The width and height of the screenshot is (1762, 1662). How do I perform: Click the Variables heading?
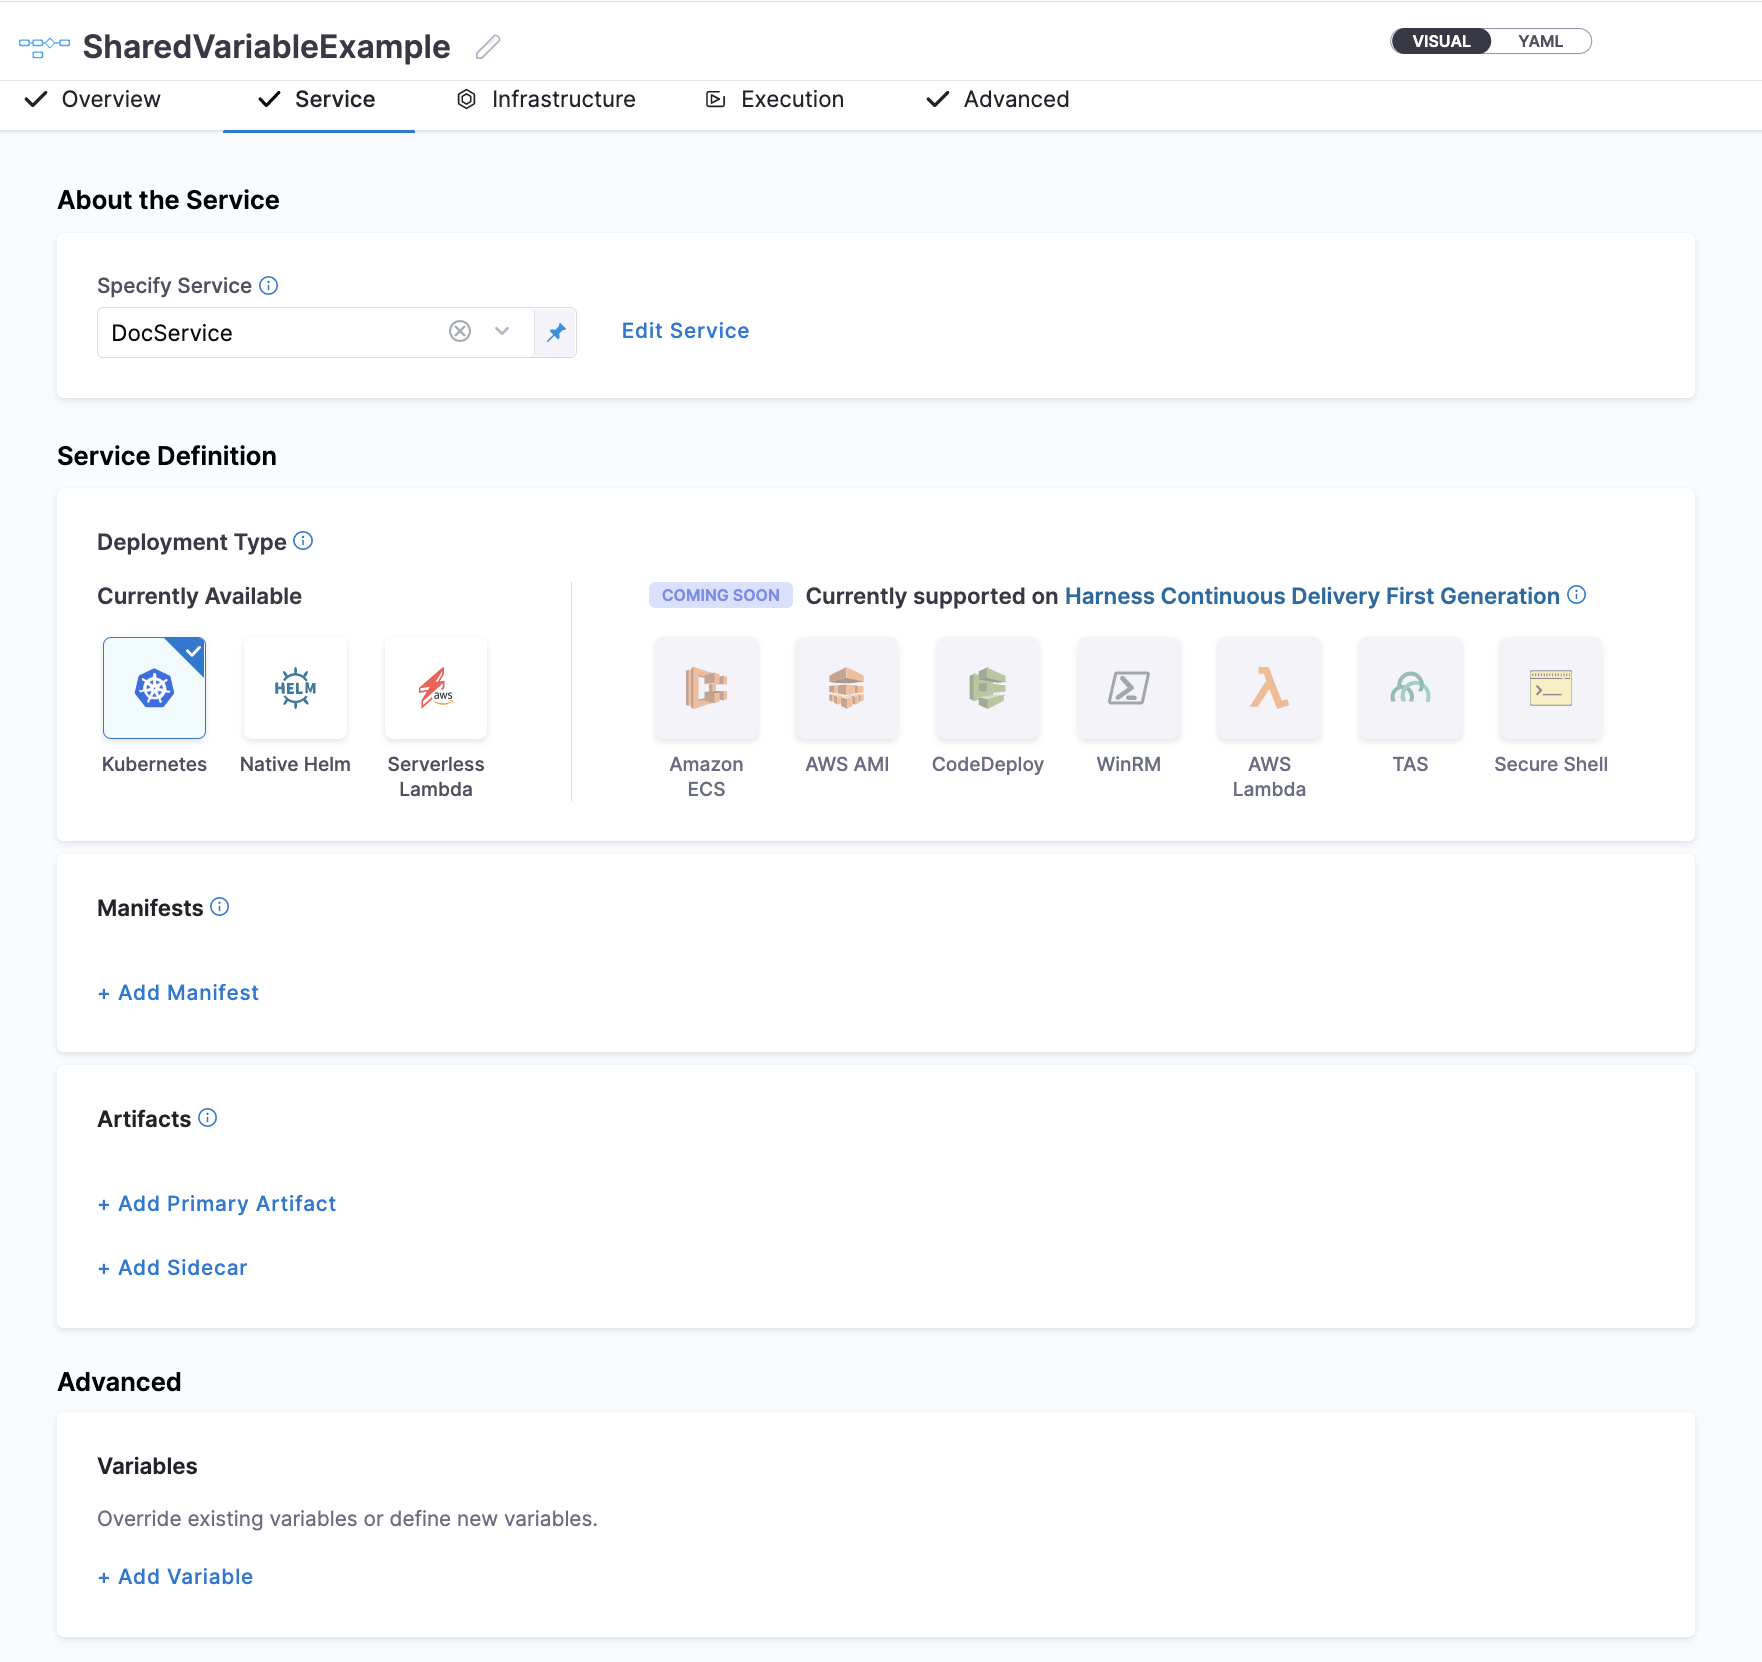[x=147, y=1466]
